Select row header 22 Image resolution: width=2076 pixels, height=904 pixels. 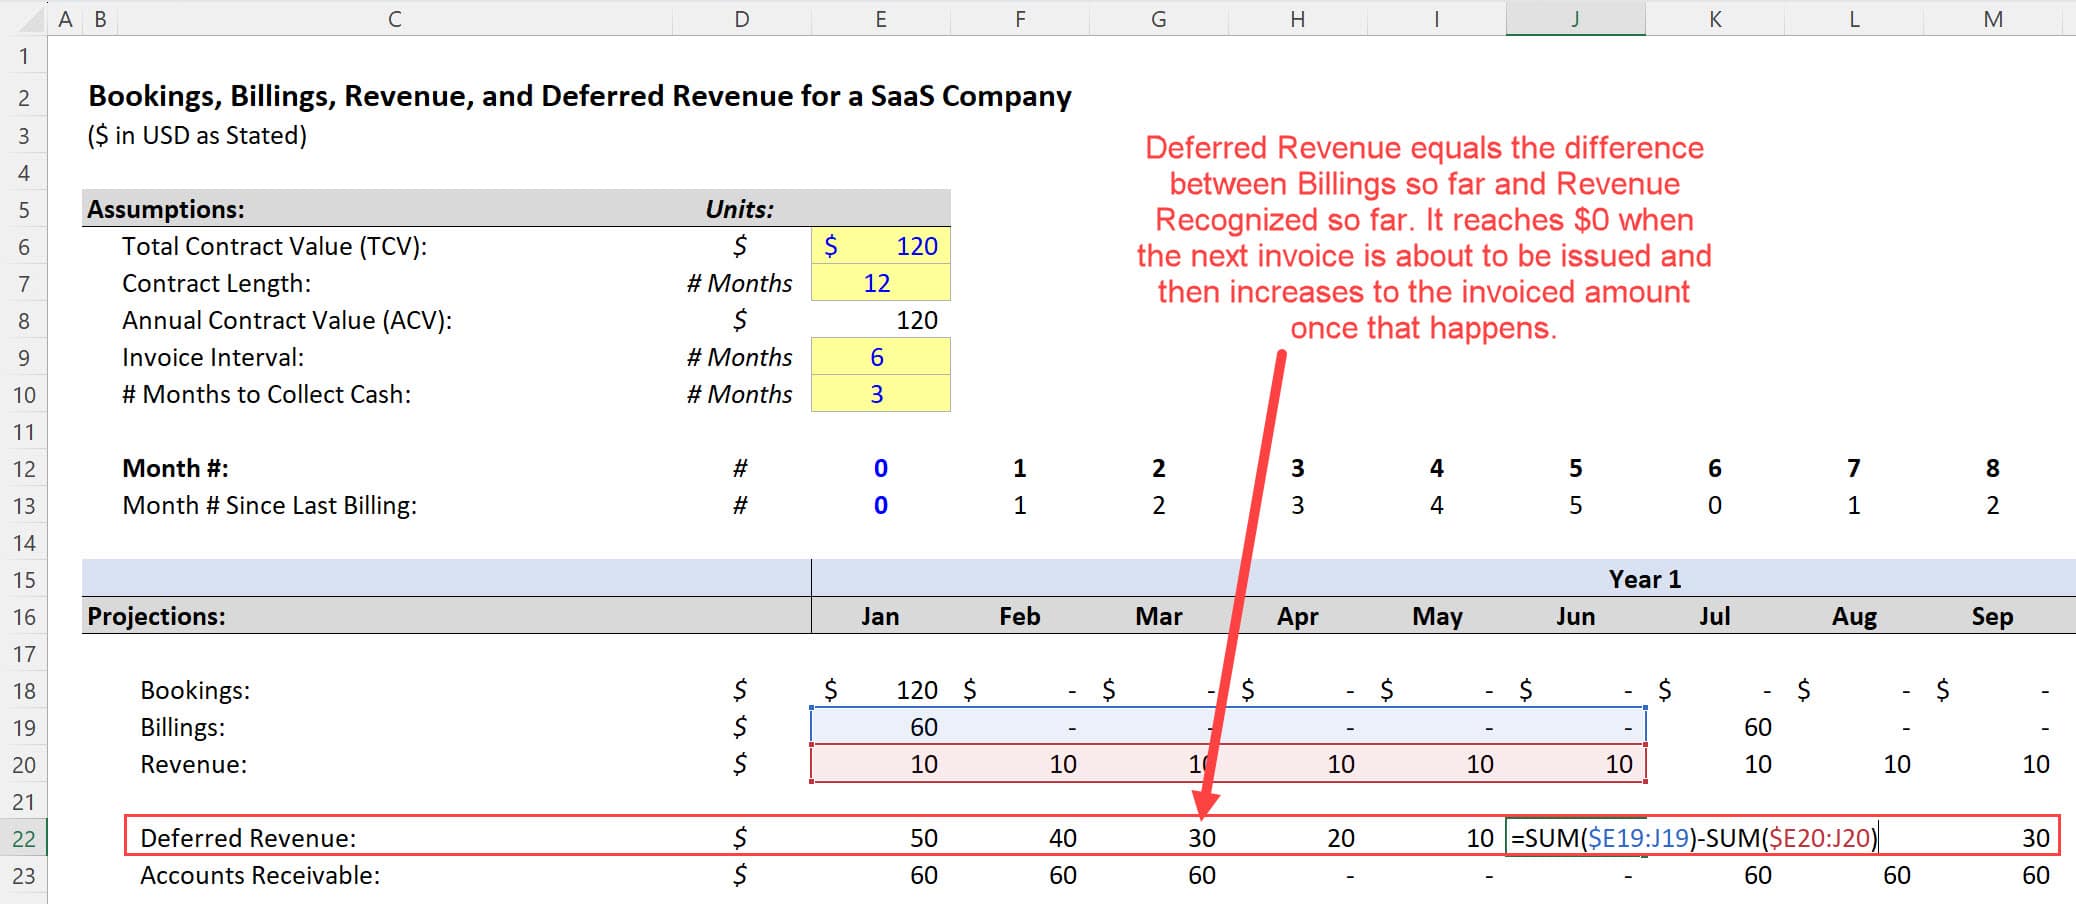[23, 838]
